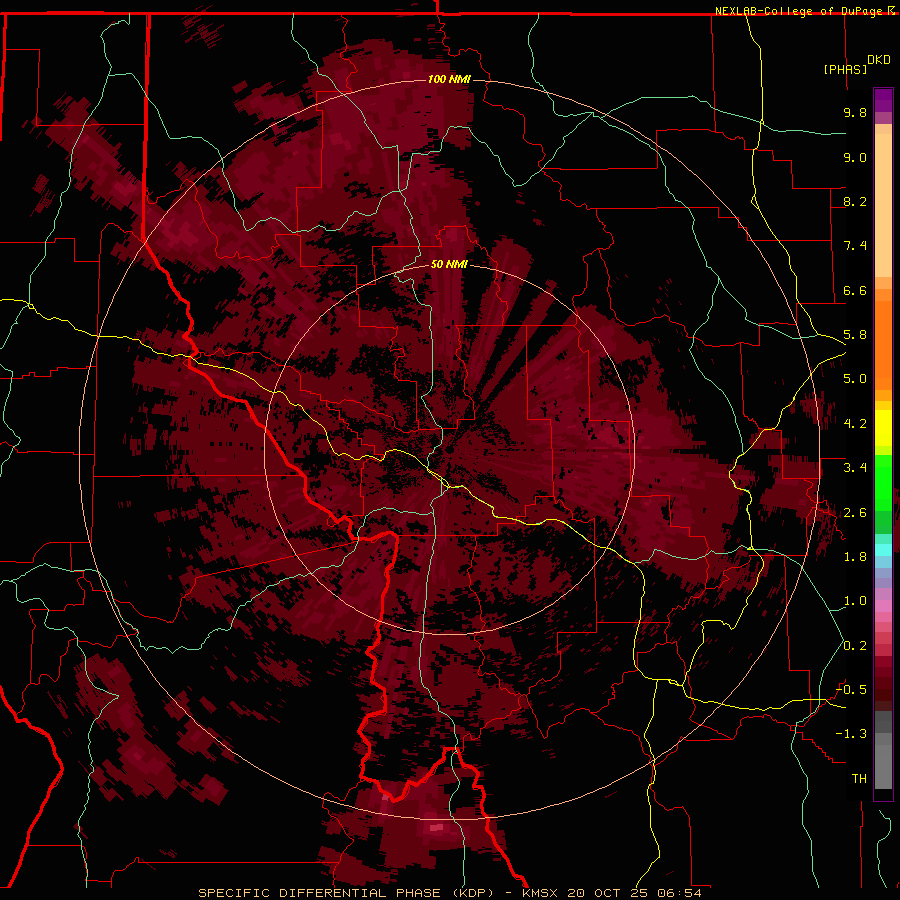
Task: Click the bright pink KDP pixel cluster
Action: pyautogui.click(x=437, y=828)
